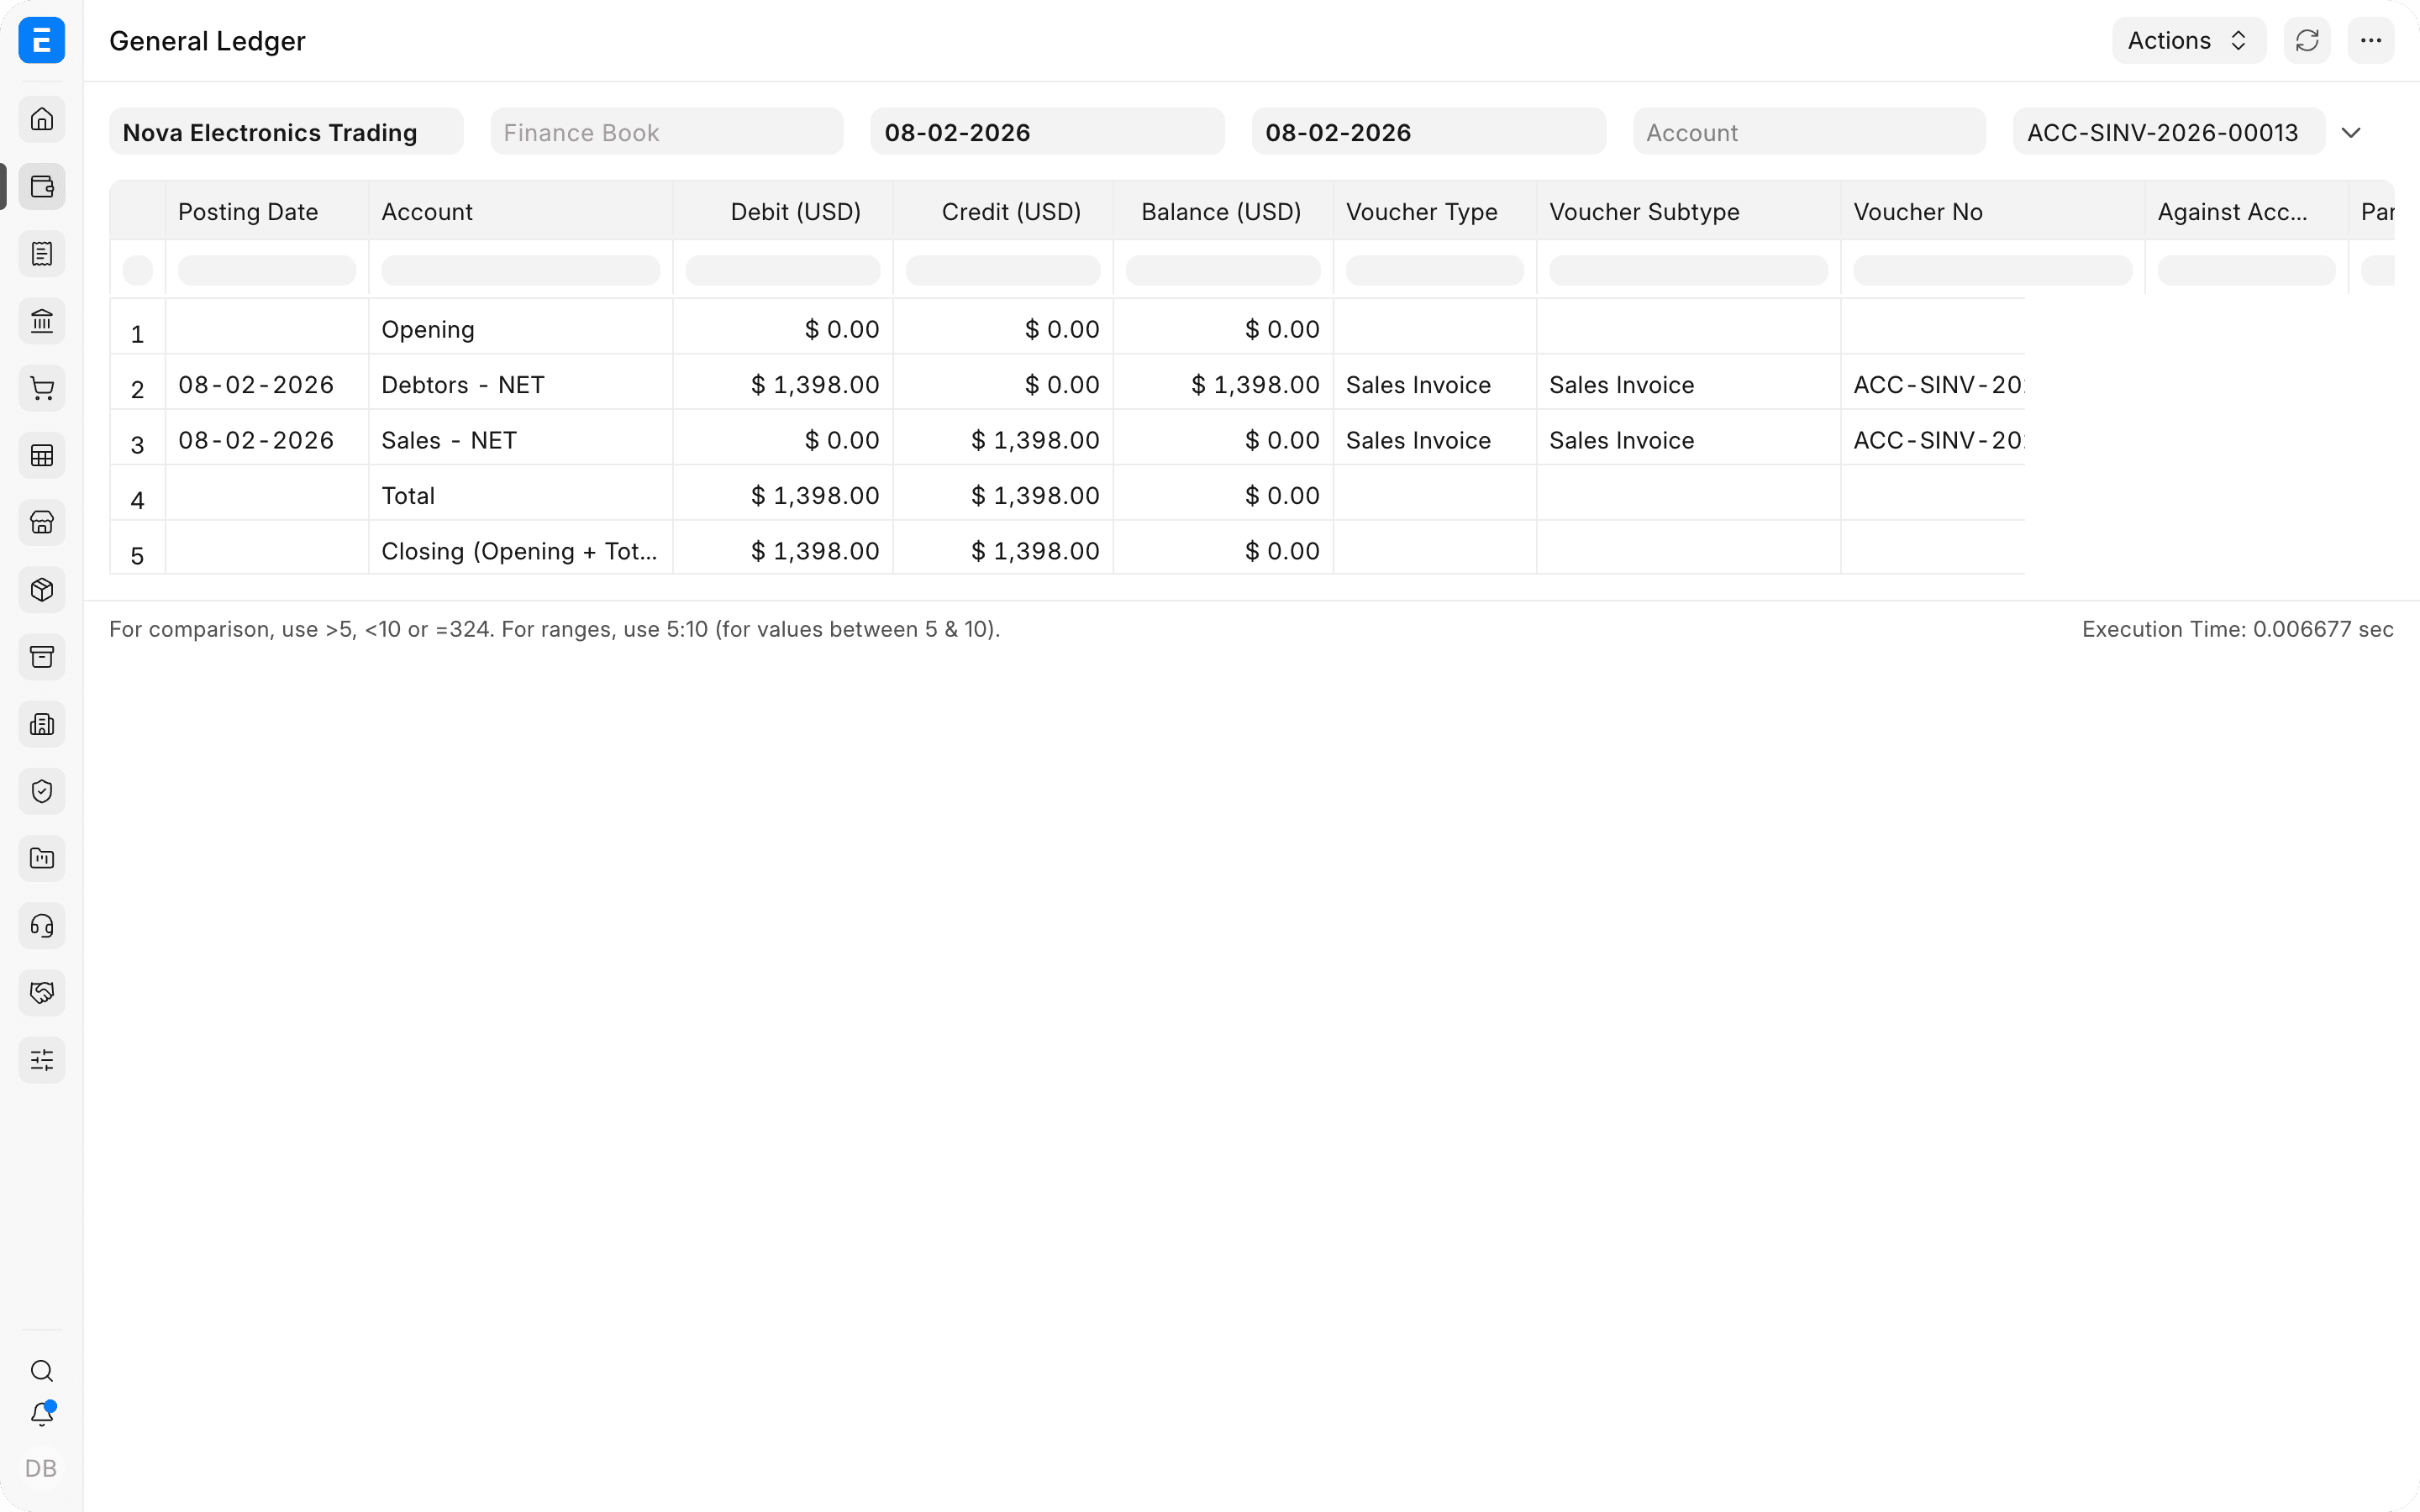
Task: Open the office building sidebar icon
Action: [x=42, y=724]
